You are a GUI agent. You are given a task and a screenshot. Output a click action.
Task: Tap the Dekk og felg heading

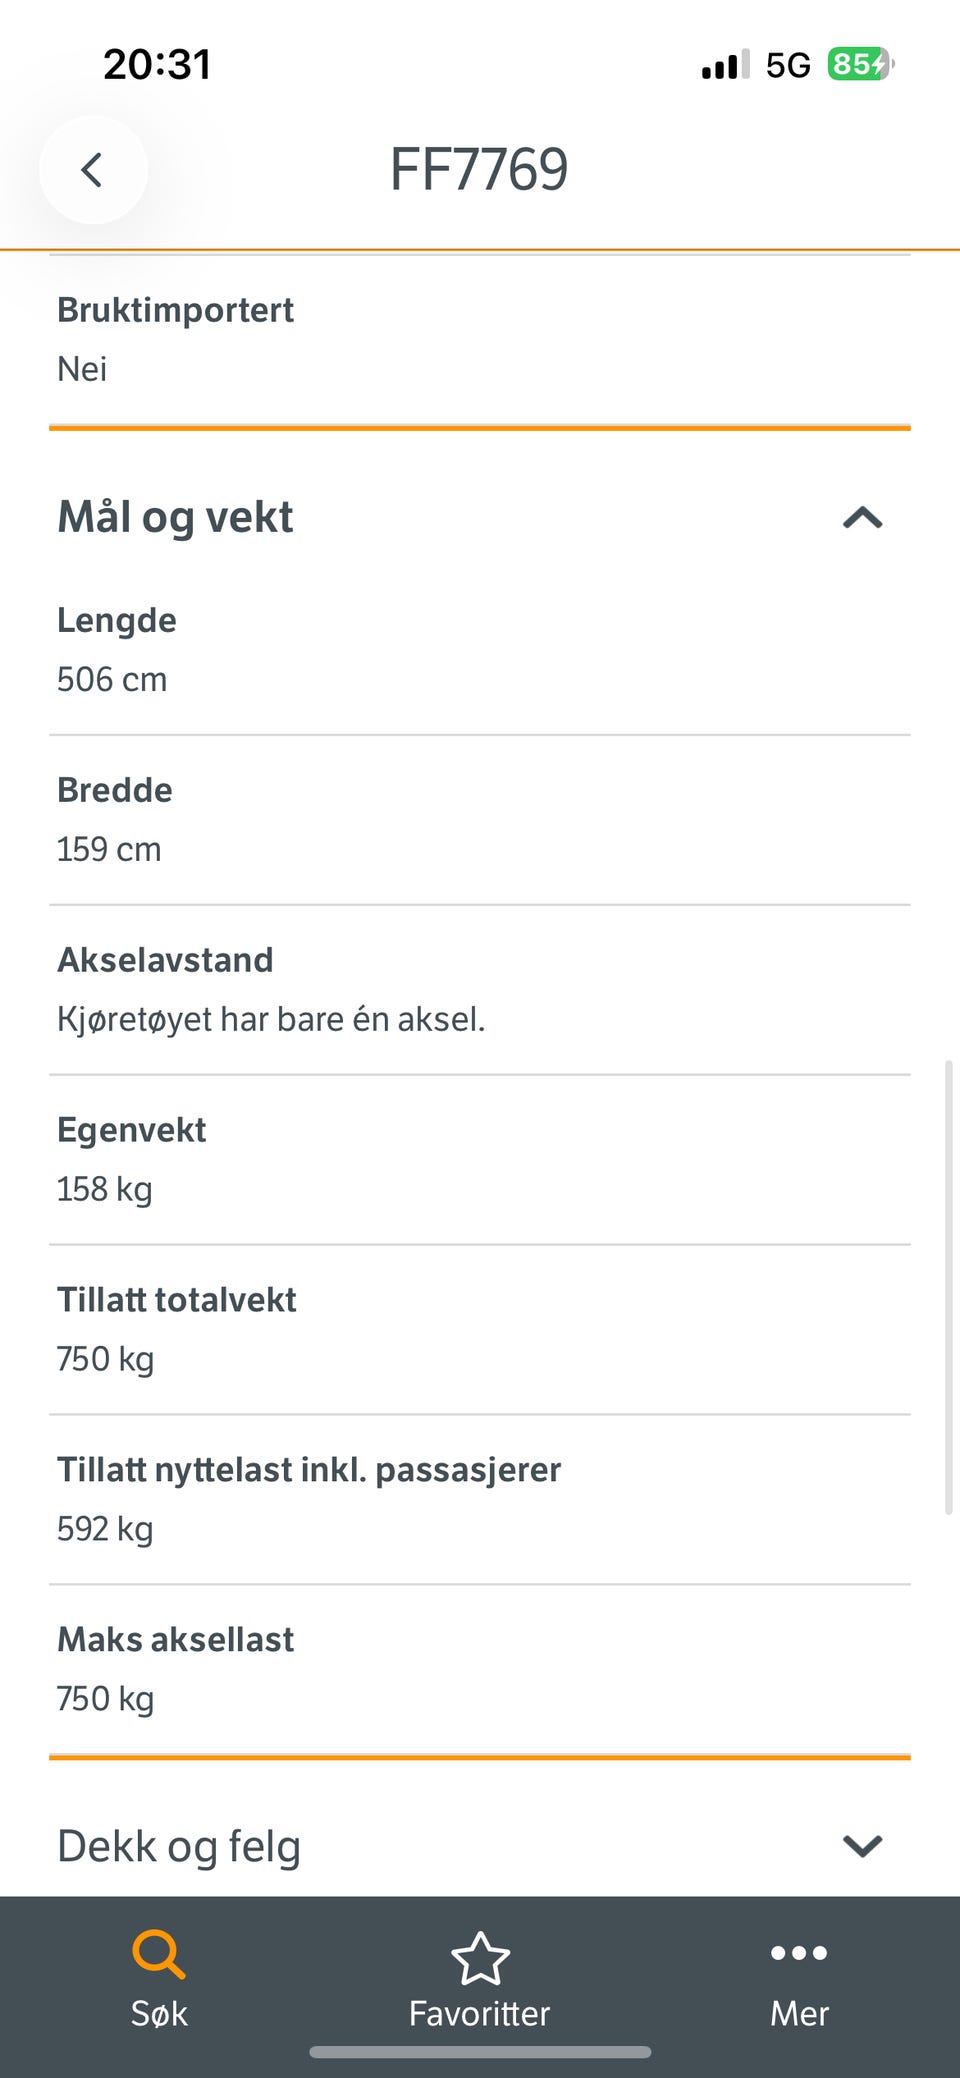tap(179, 1847)
